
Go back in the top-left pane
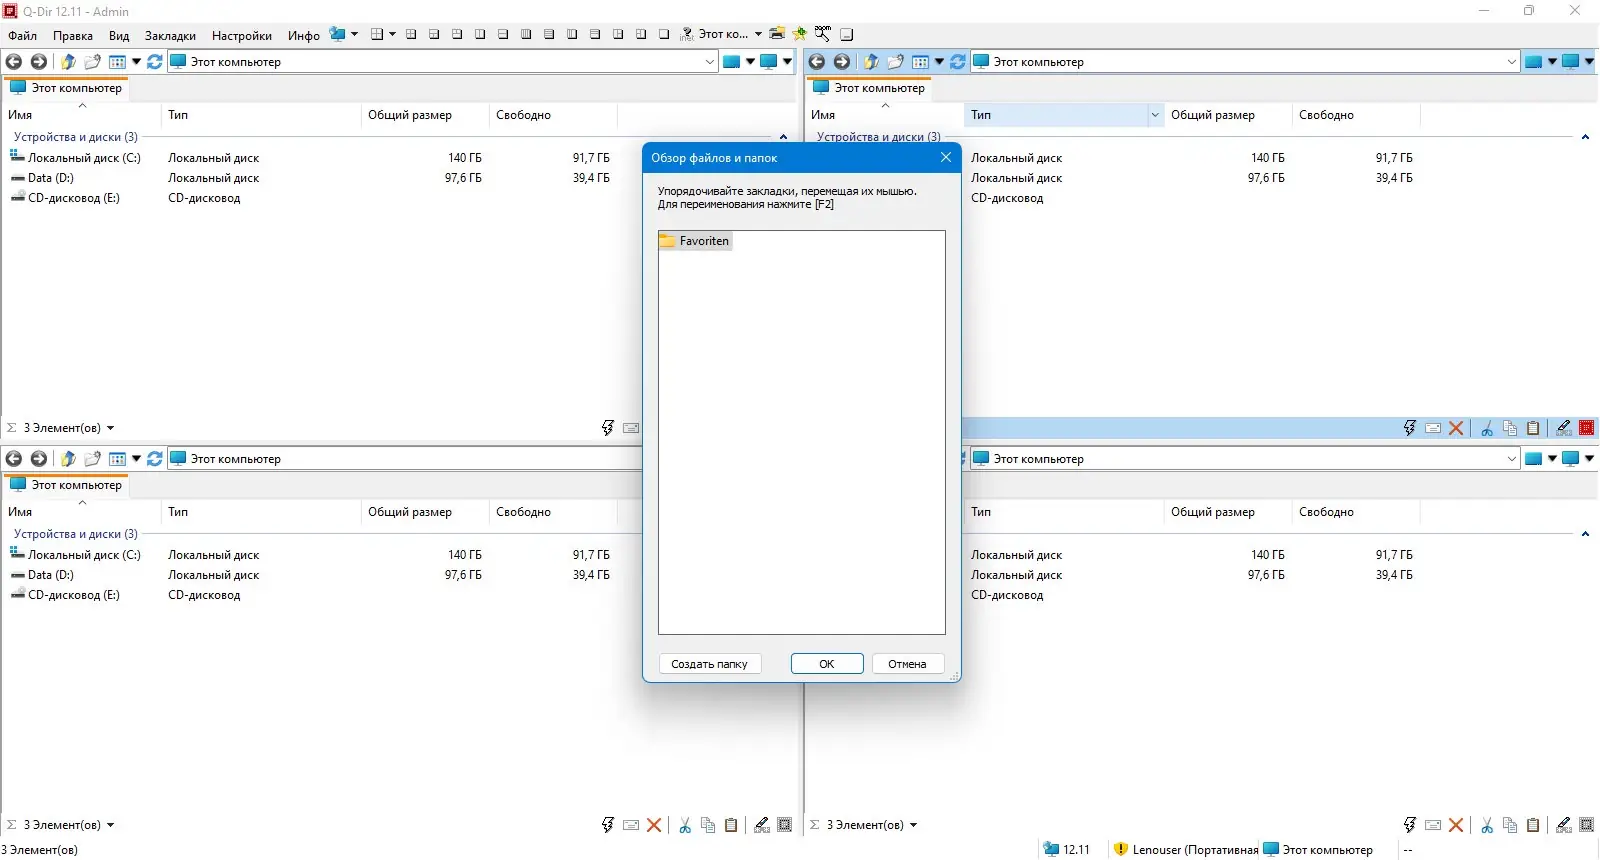[14, 62]
